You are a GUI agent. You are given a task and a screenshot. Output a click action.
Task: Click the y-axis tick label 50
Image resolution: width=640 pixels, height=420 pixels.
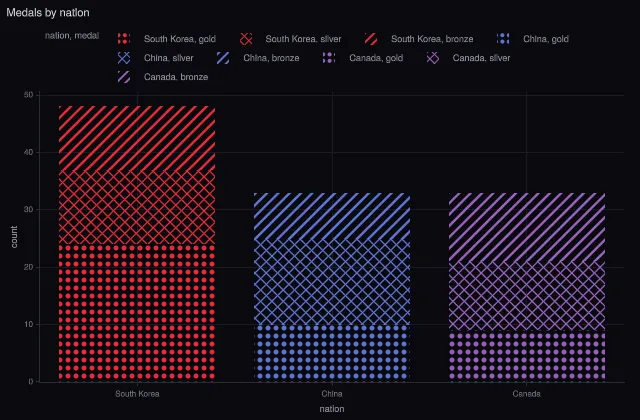29,95
